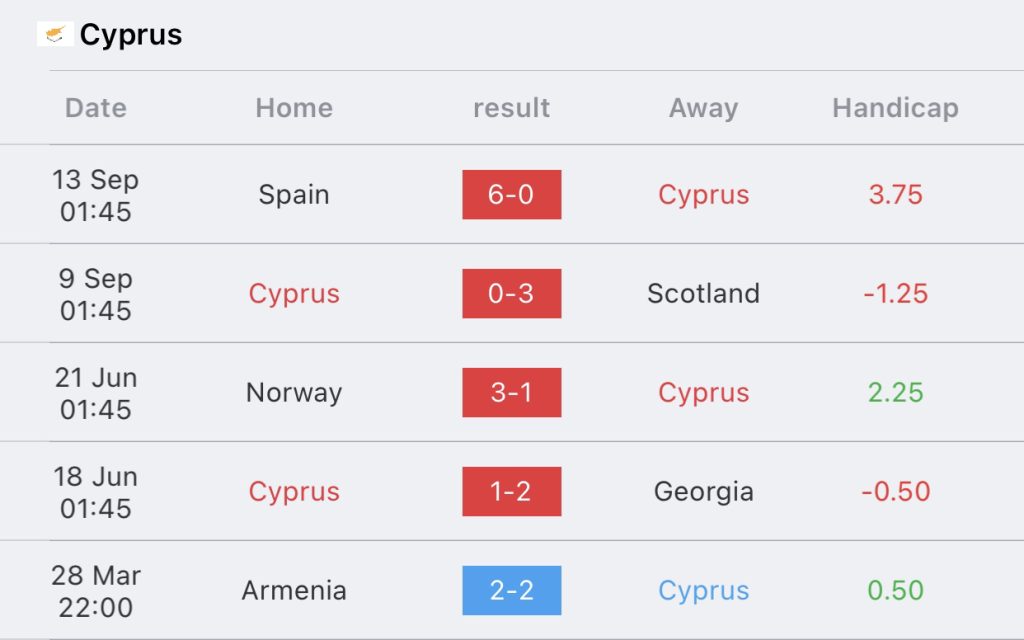Select the 6-0 result badge

pos(511,195)
